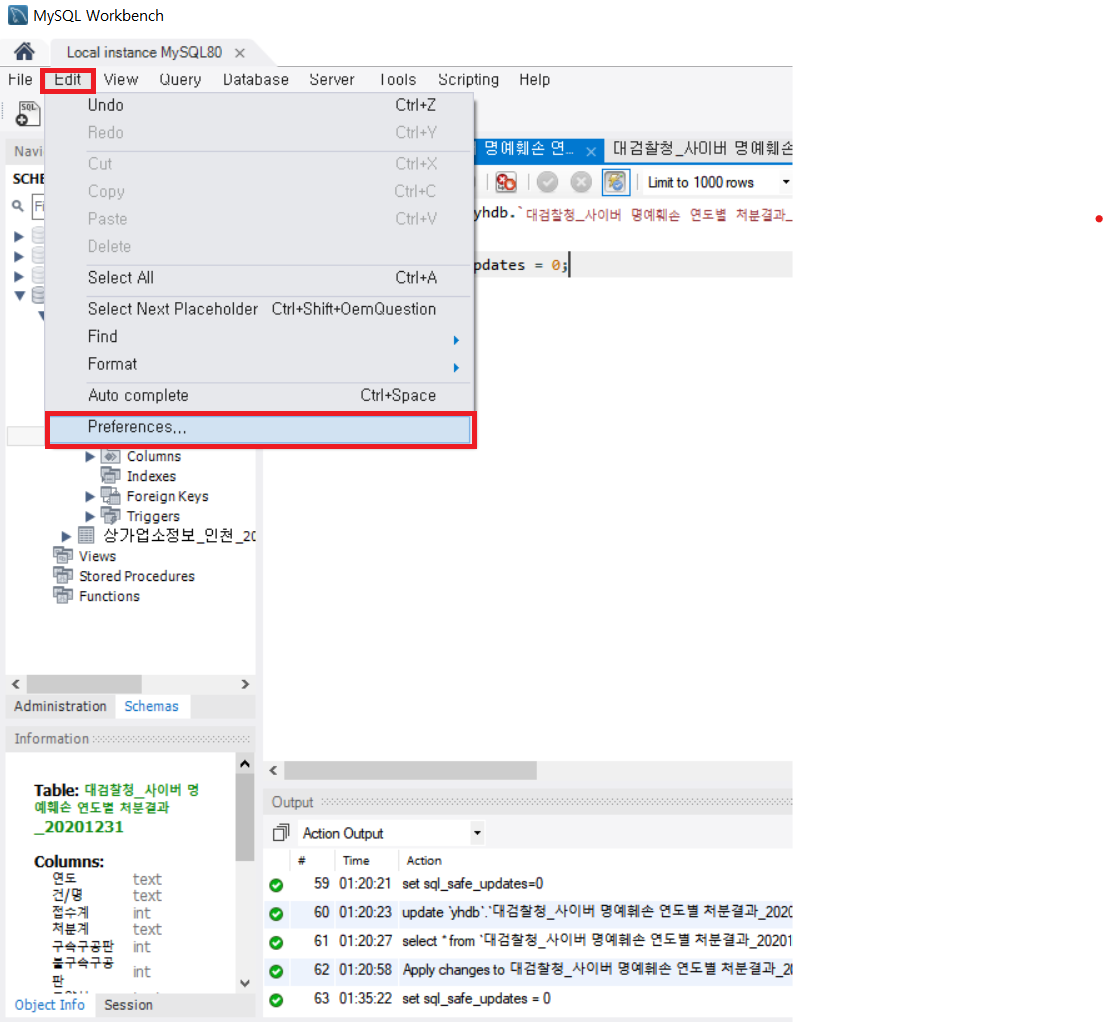
Task: Click the commit checkmark icon
Action: click(x=547, y=182)
